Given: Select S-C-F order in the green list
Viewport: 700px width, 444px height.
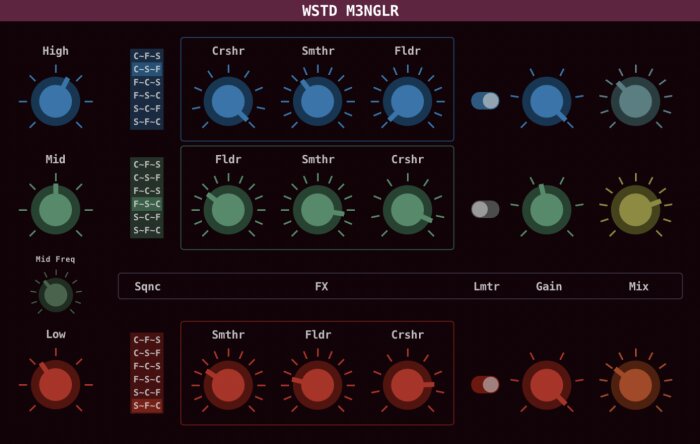Looking at the screenshot, I should pyautogui.click(x=147, y=217).
